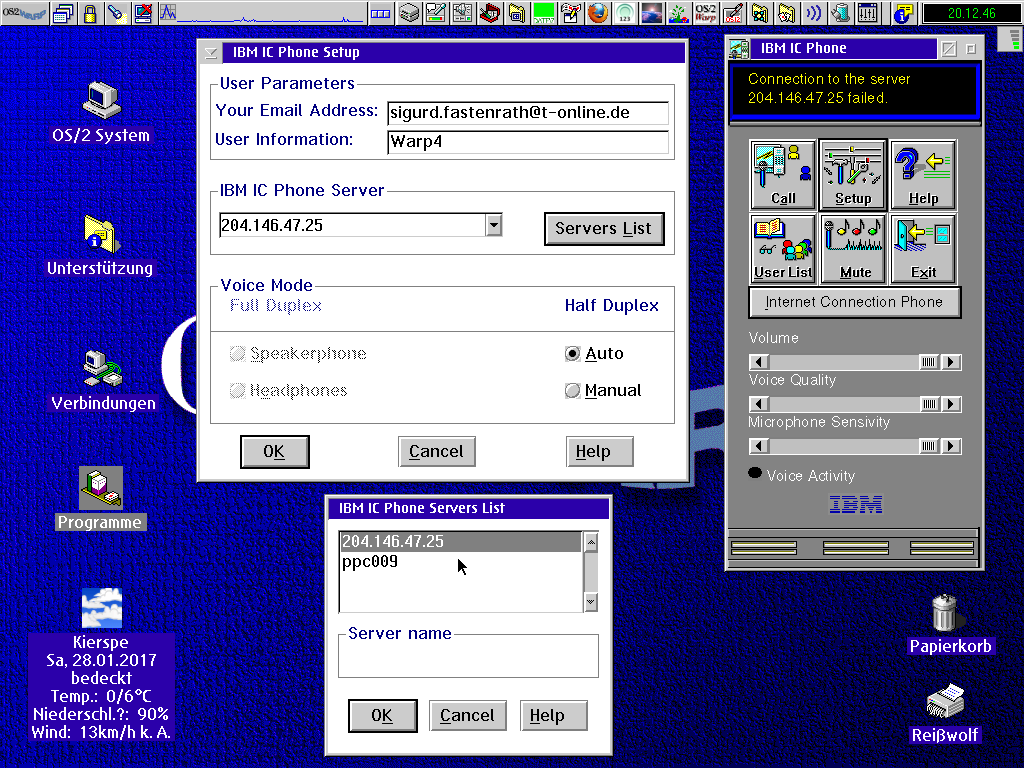
Task: Open the Kierspe weather widget icon
Action: (x=101, y=607)
